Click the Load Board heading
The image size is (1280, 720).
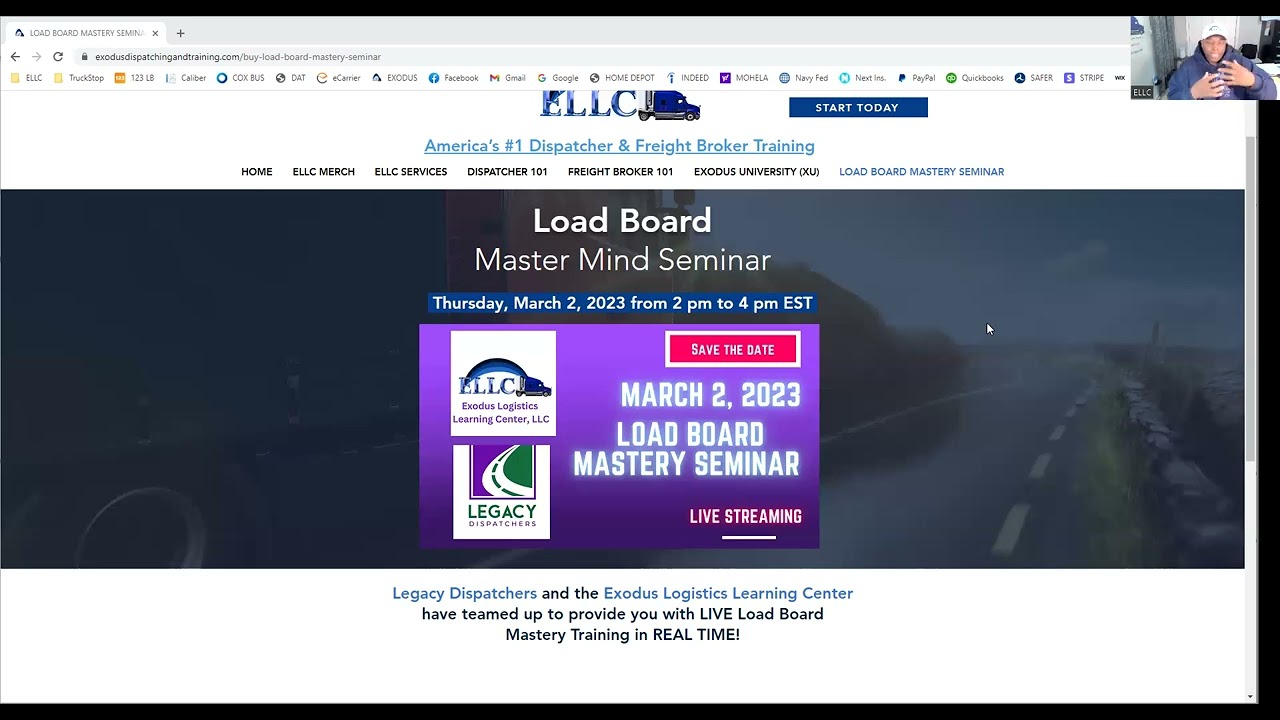coord(622,220)
